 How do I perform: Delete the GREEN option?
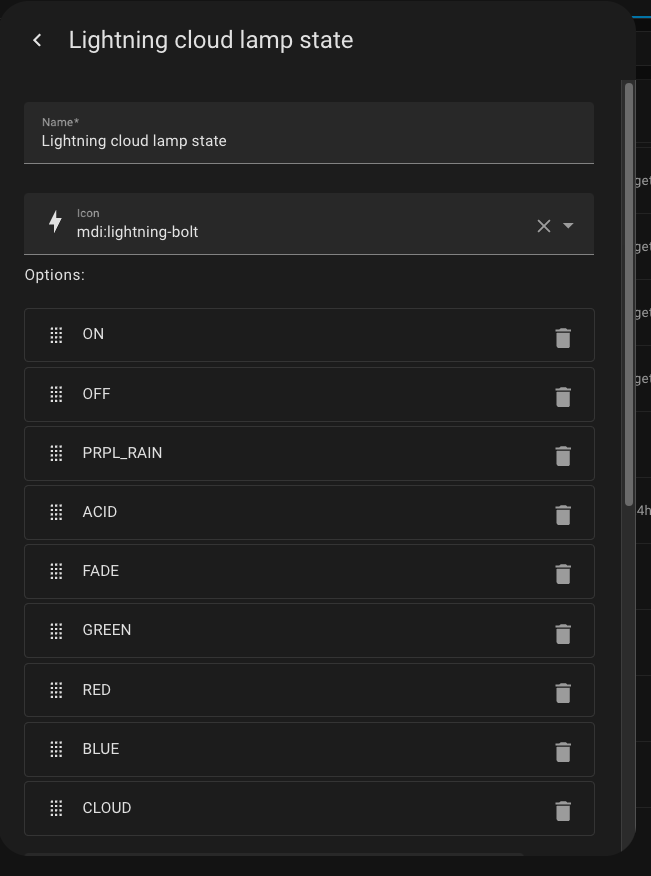pyautogui.click(x=563, y=634)
